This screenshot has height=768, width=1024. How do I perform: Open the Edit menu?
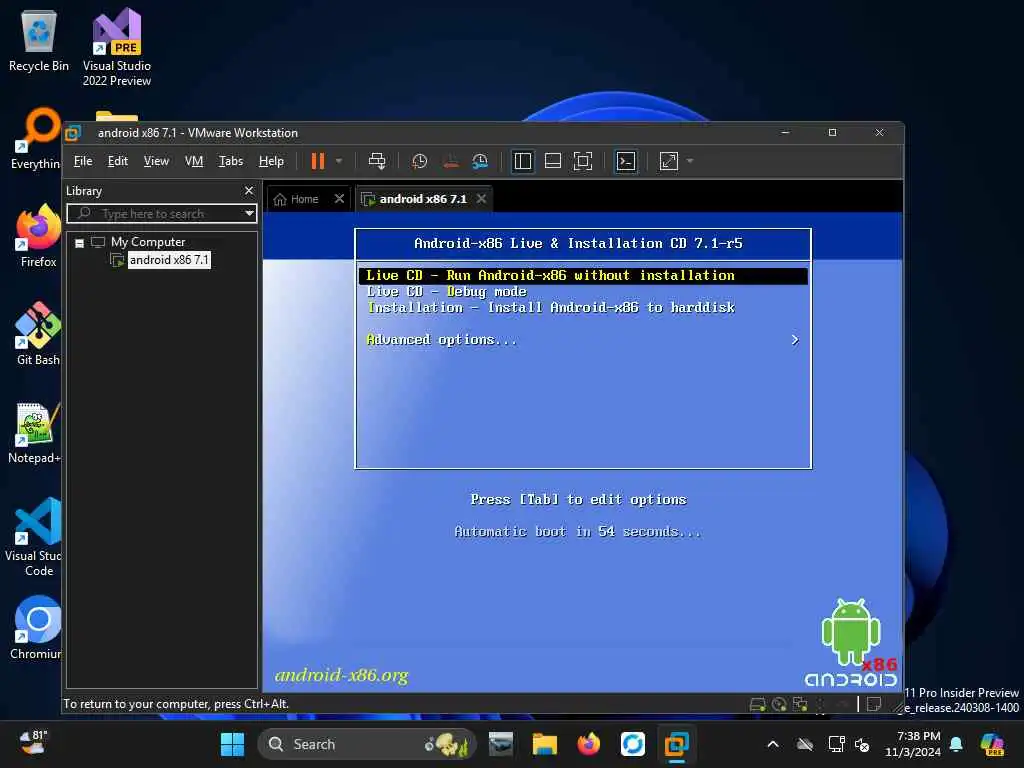pos(118,161)
